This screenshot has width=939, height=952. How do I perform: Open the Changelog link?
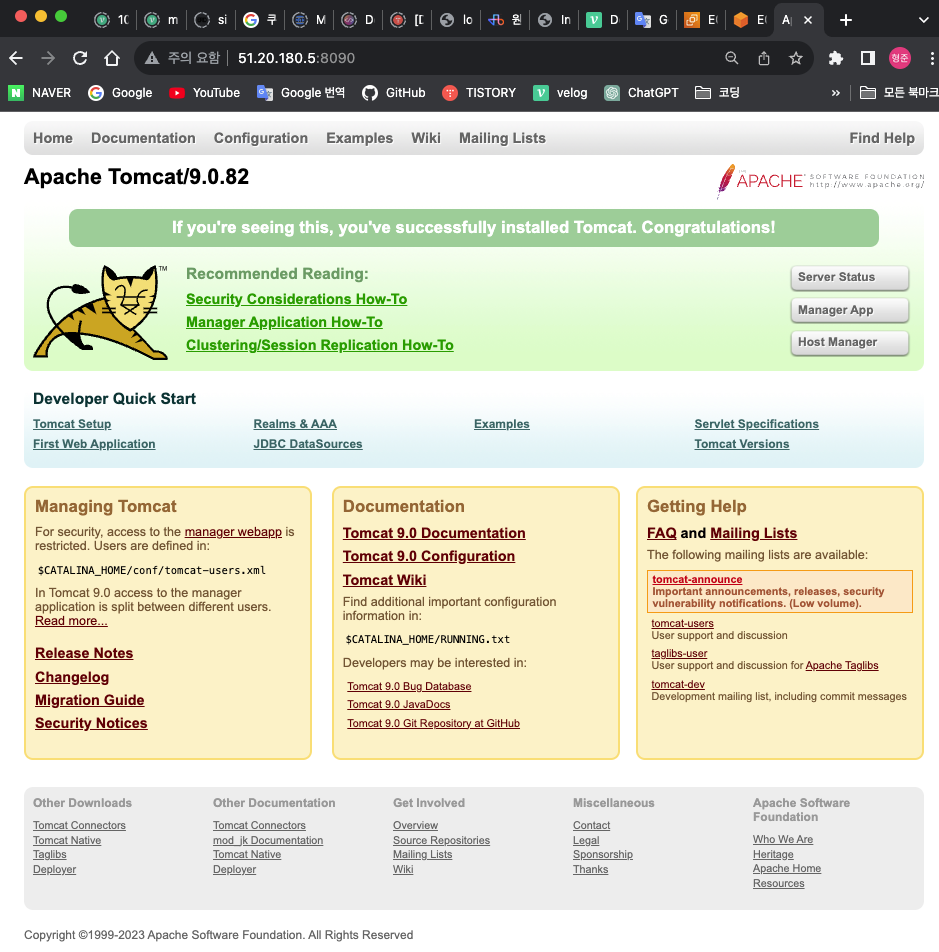[x=72, y=678]
